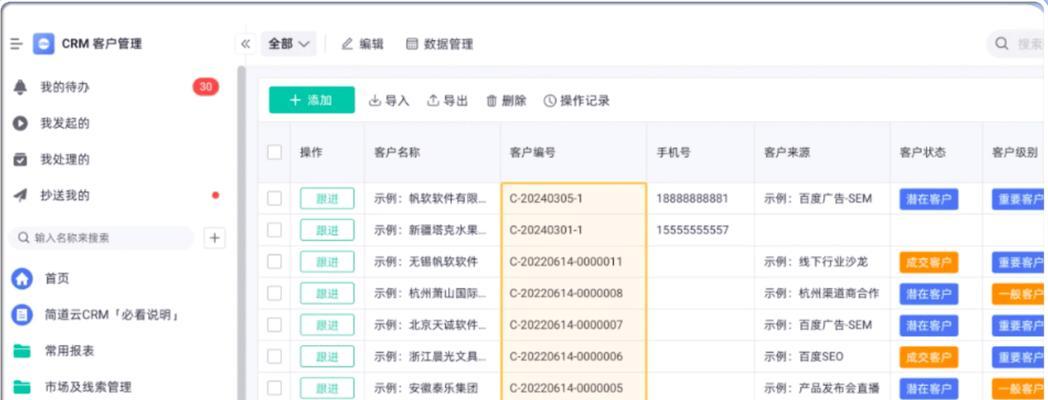Viewport: 1048px width, 400px height.
Task: Select cell C-20220614-0000006
Action: (x=573, y=357)
